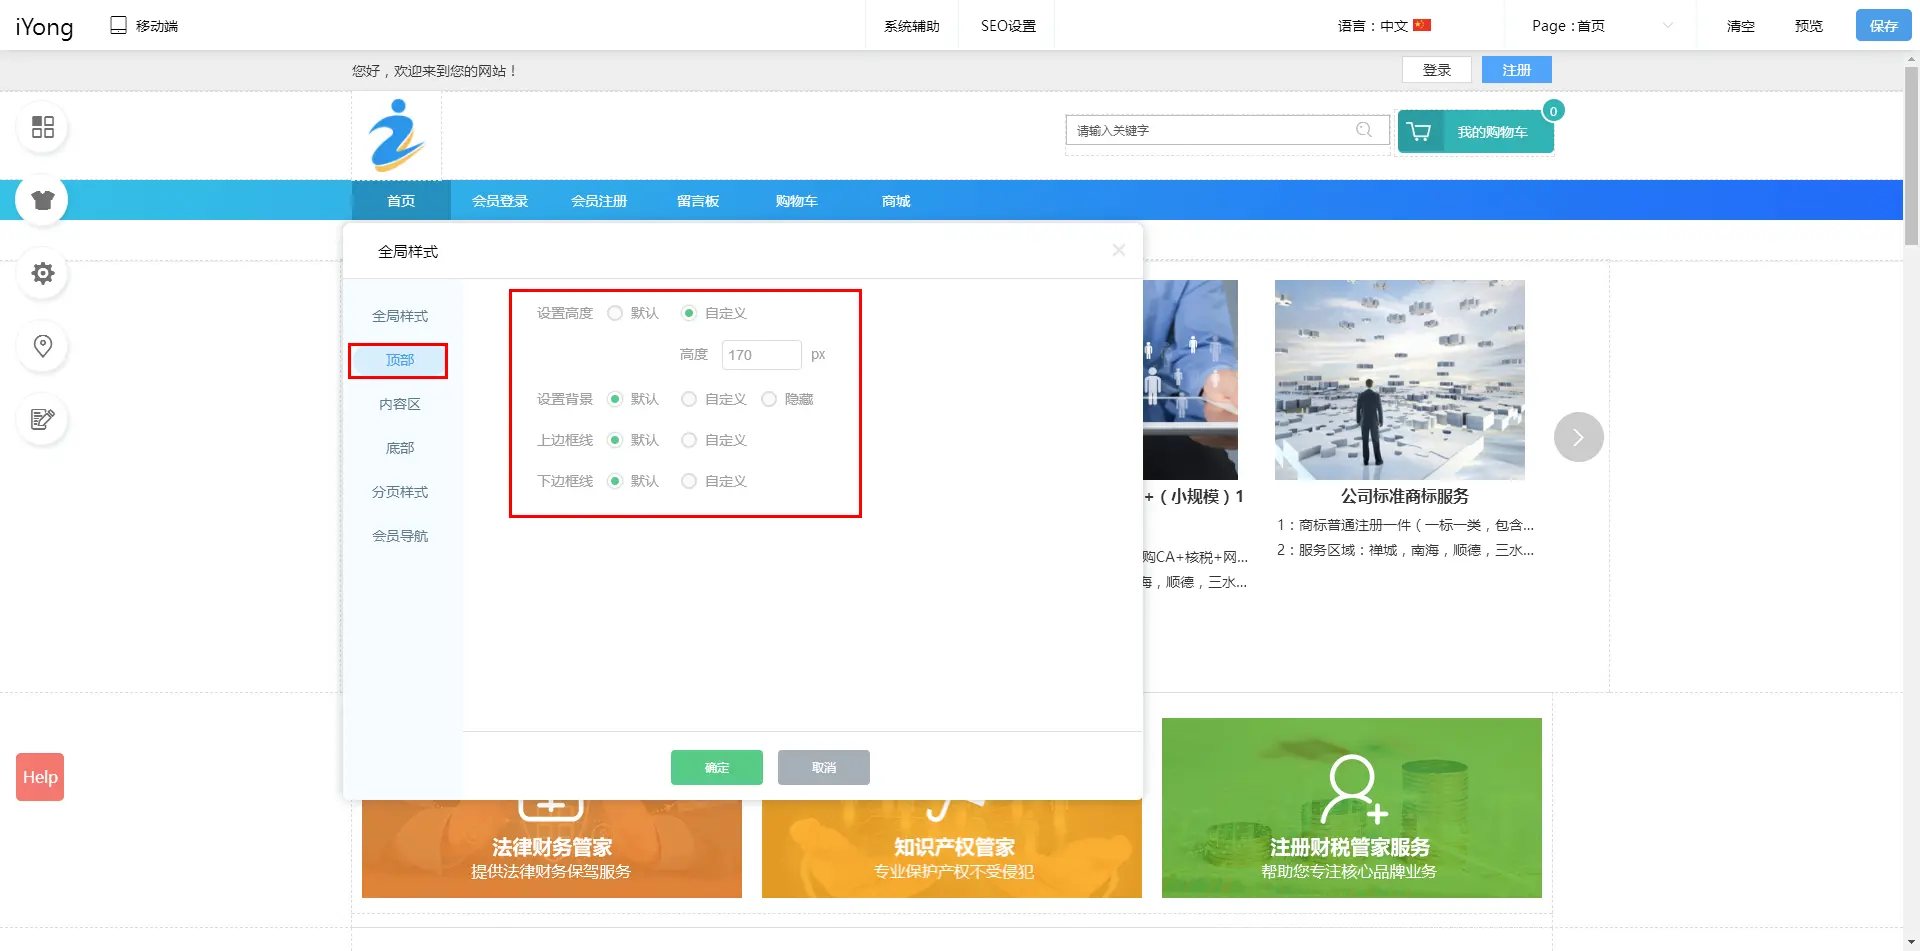
Task: Click the map pin location icon
Action: [42, 346]
